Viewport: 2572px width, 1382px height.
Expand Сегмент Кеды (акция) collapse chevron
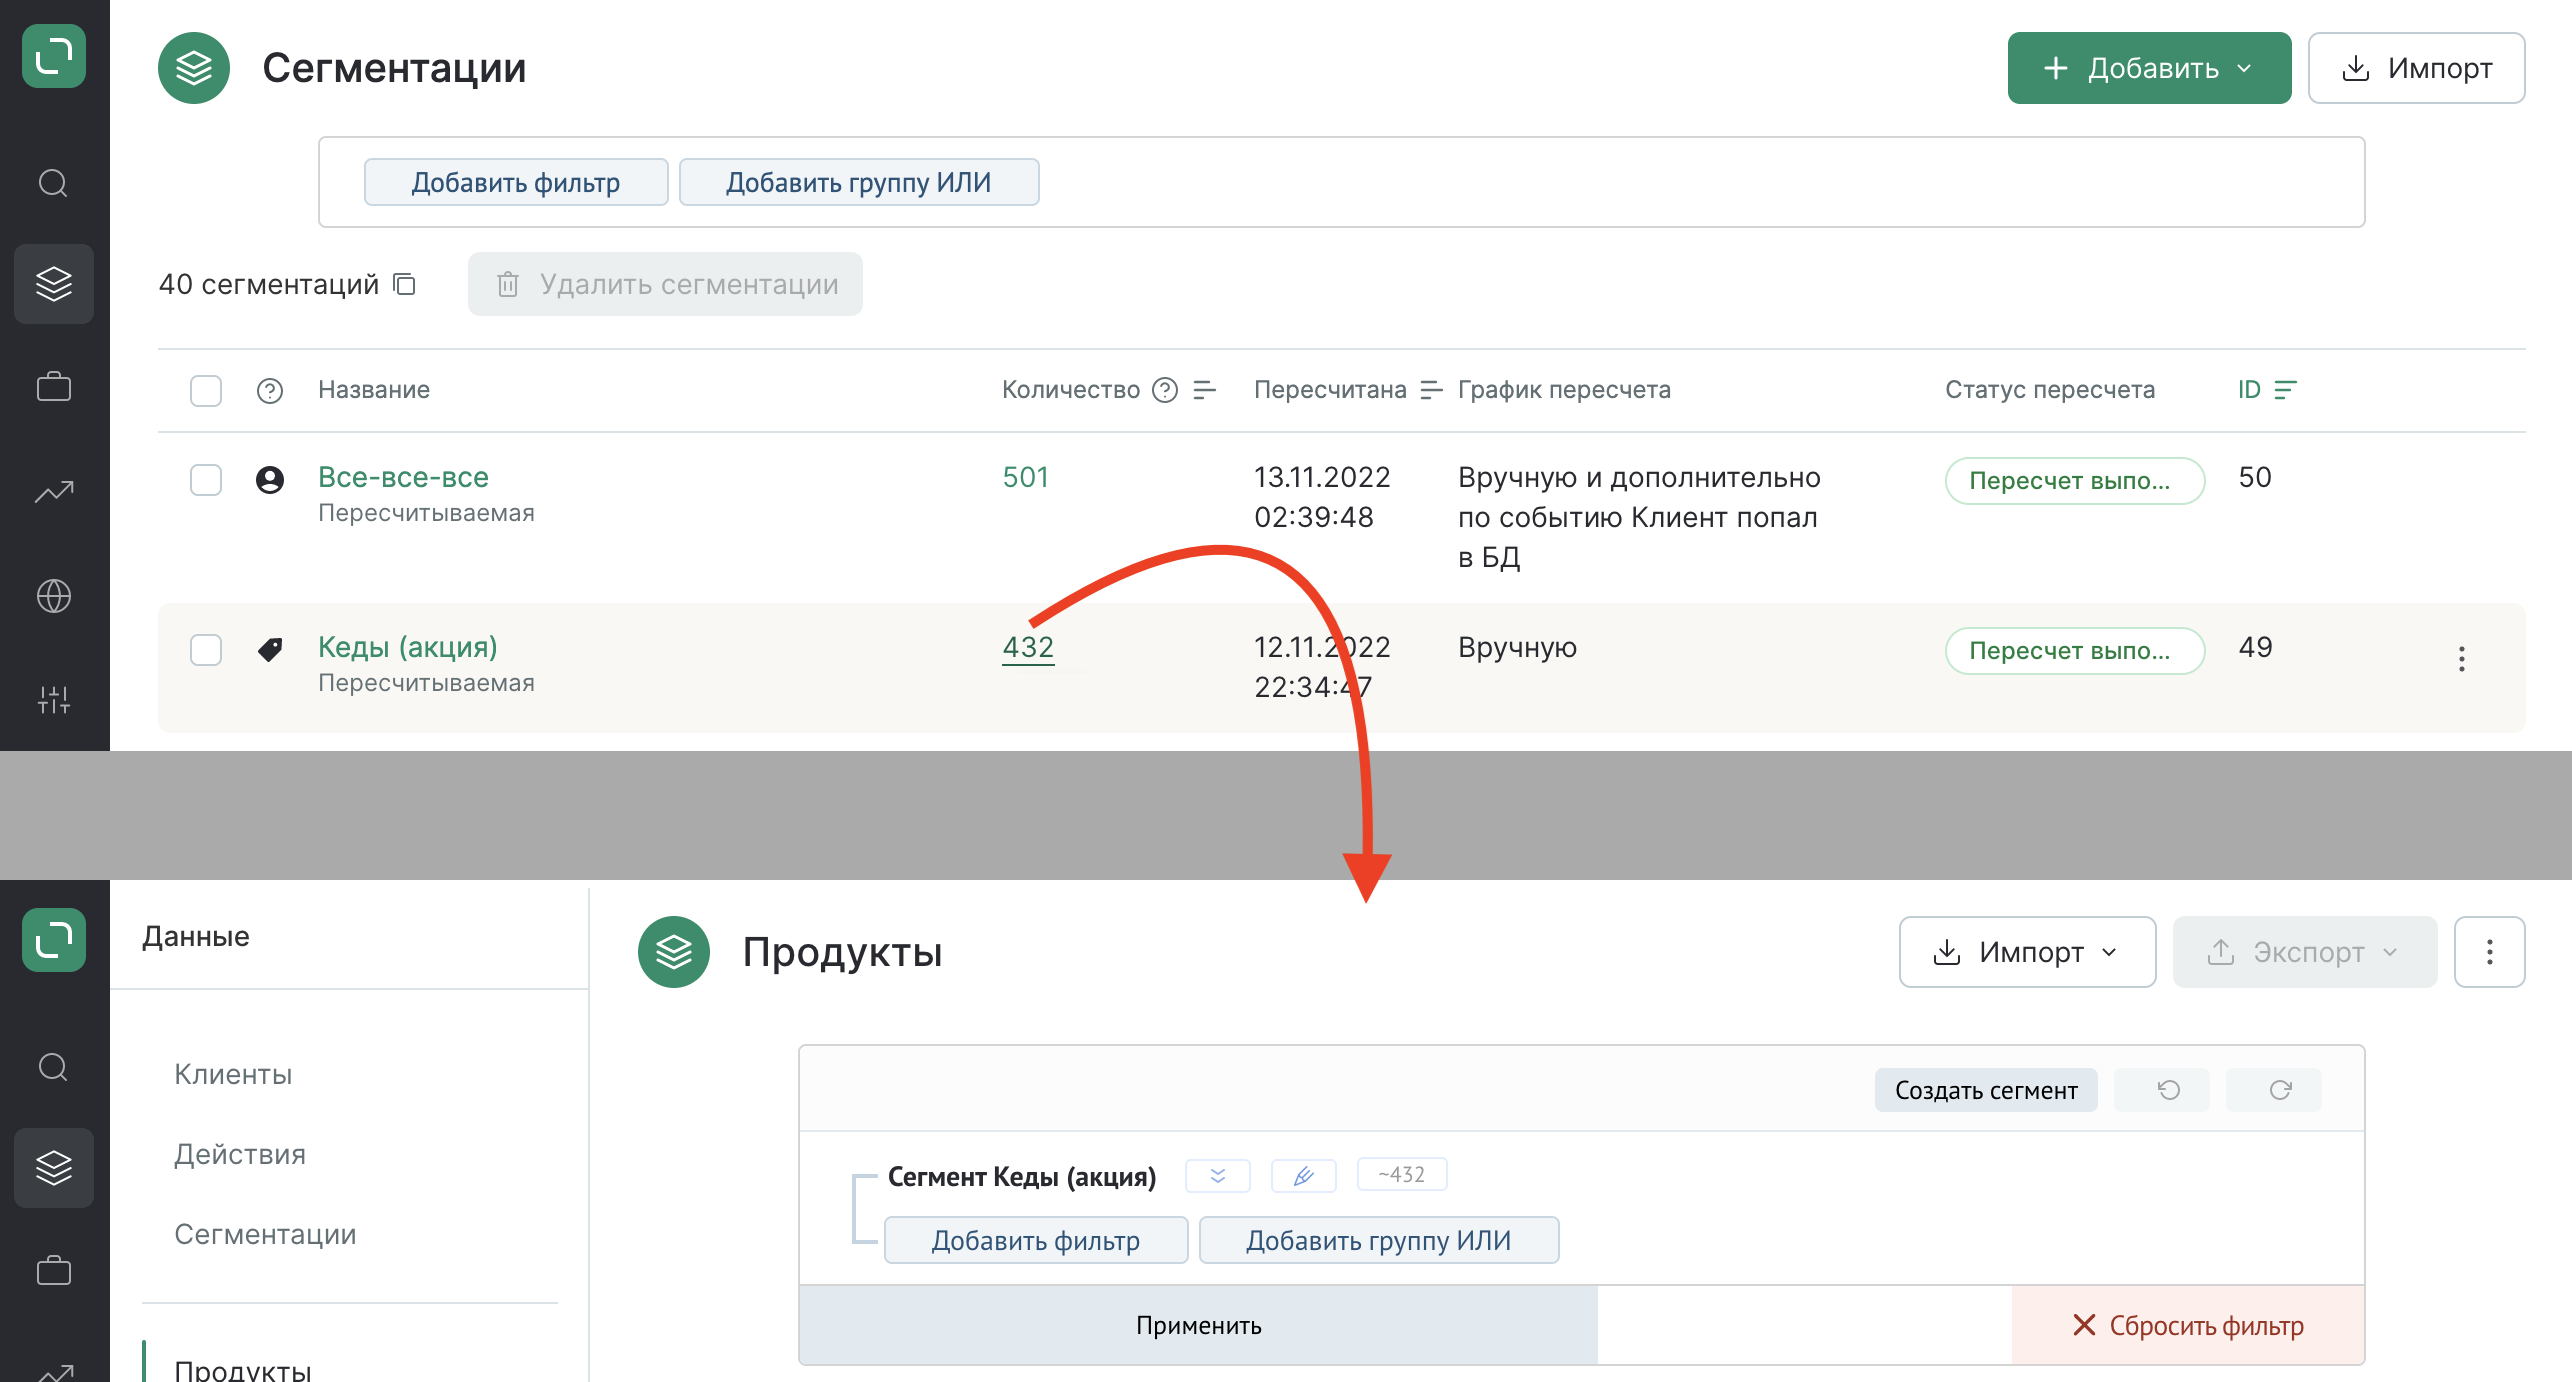1217,1175
